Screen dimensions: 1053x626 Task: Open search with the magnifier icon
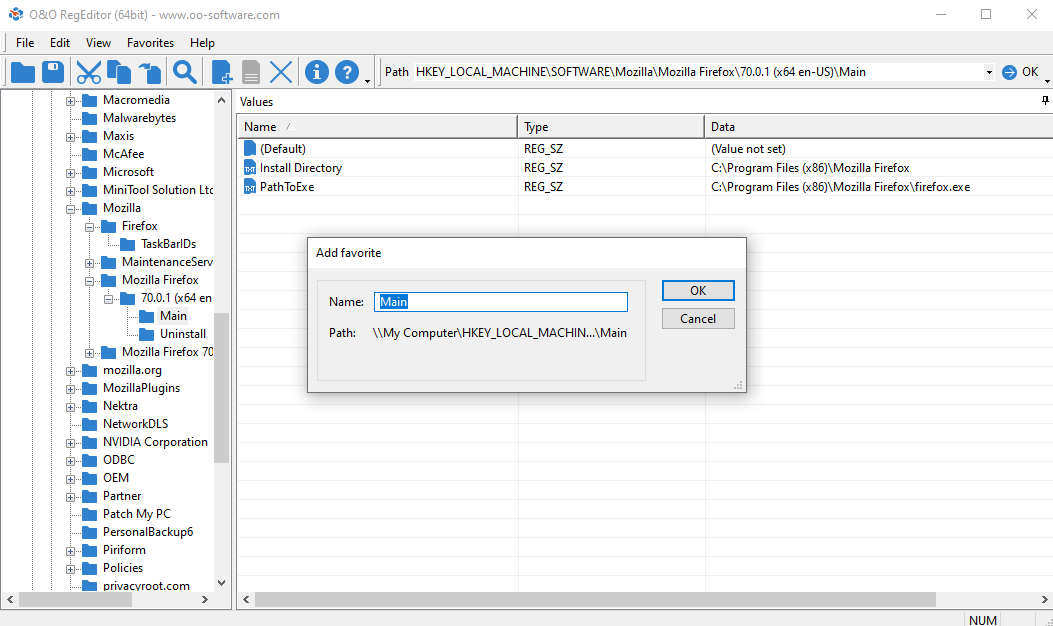[x=185, y=72]
